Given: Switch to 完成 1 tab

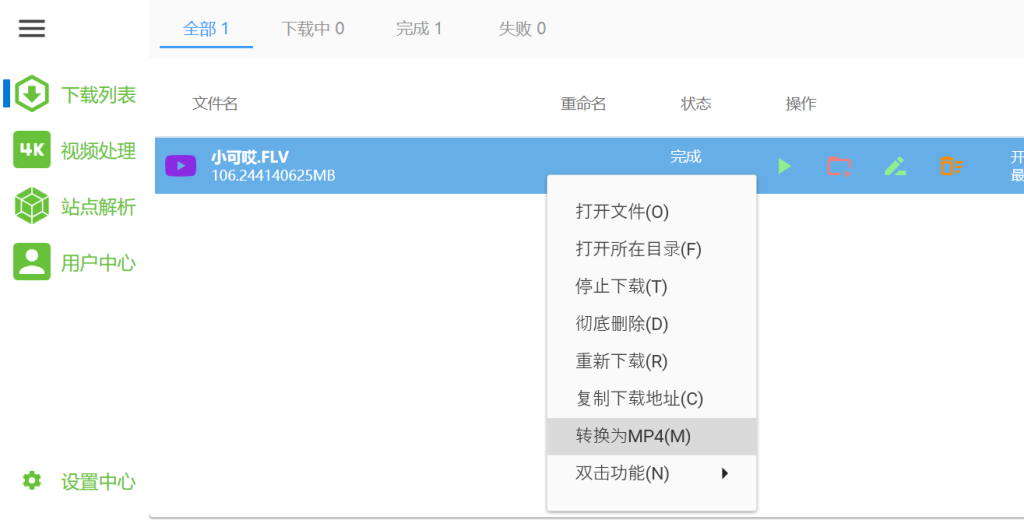Looking at the screenshot, I should pos(419,29).
